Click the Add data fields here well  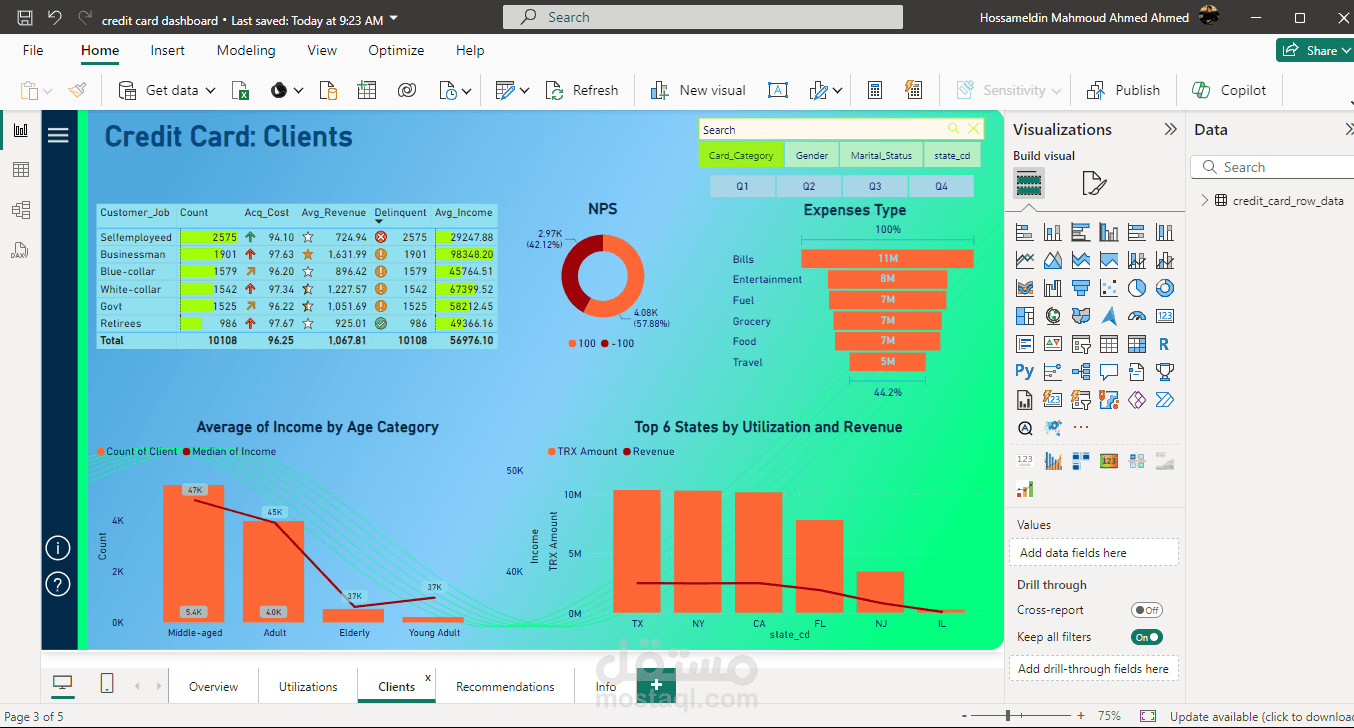coord(1094,552)
